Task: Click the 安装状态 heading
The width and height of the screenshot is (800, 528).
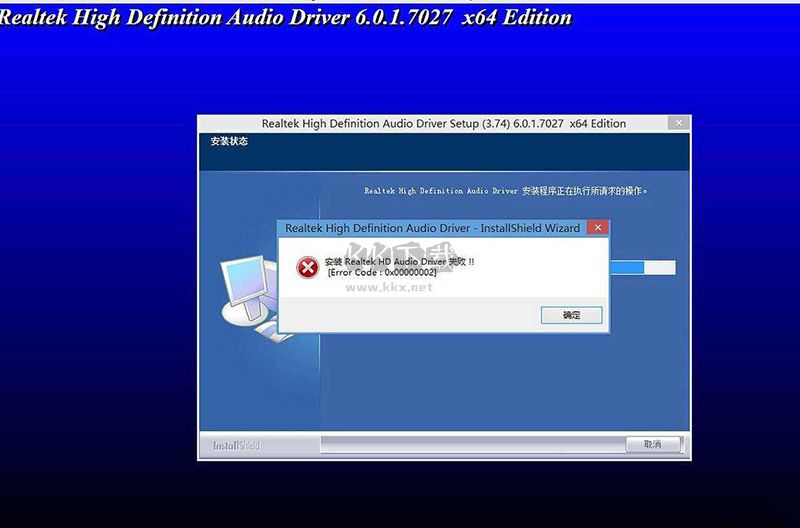Action: [229, 141]
